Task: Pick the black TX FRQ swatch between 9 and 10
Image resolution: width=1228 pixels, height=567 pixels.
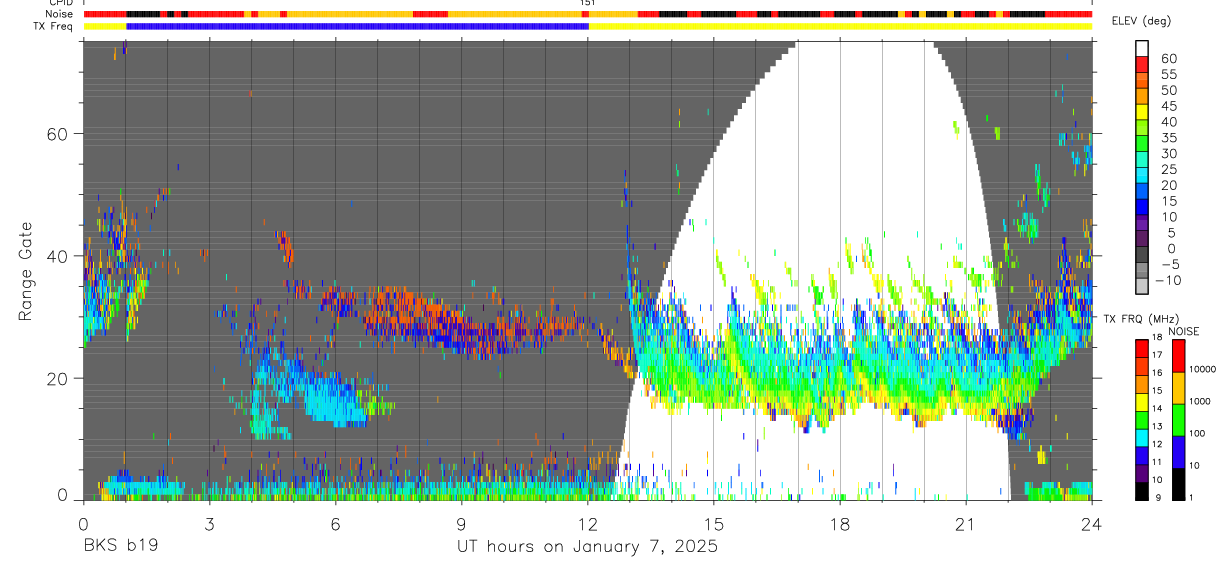Action: pos(1143,490)
